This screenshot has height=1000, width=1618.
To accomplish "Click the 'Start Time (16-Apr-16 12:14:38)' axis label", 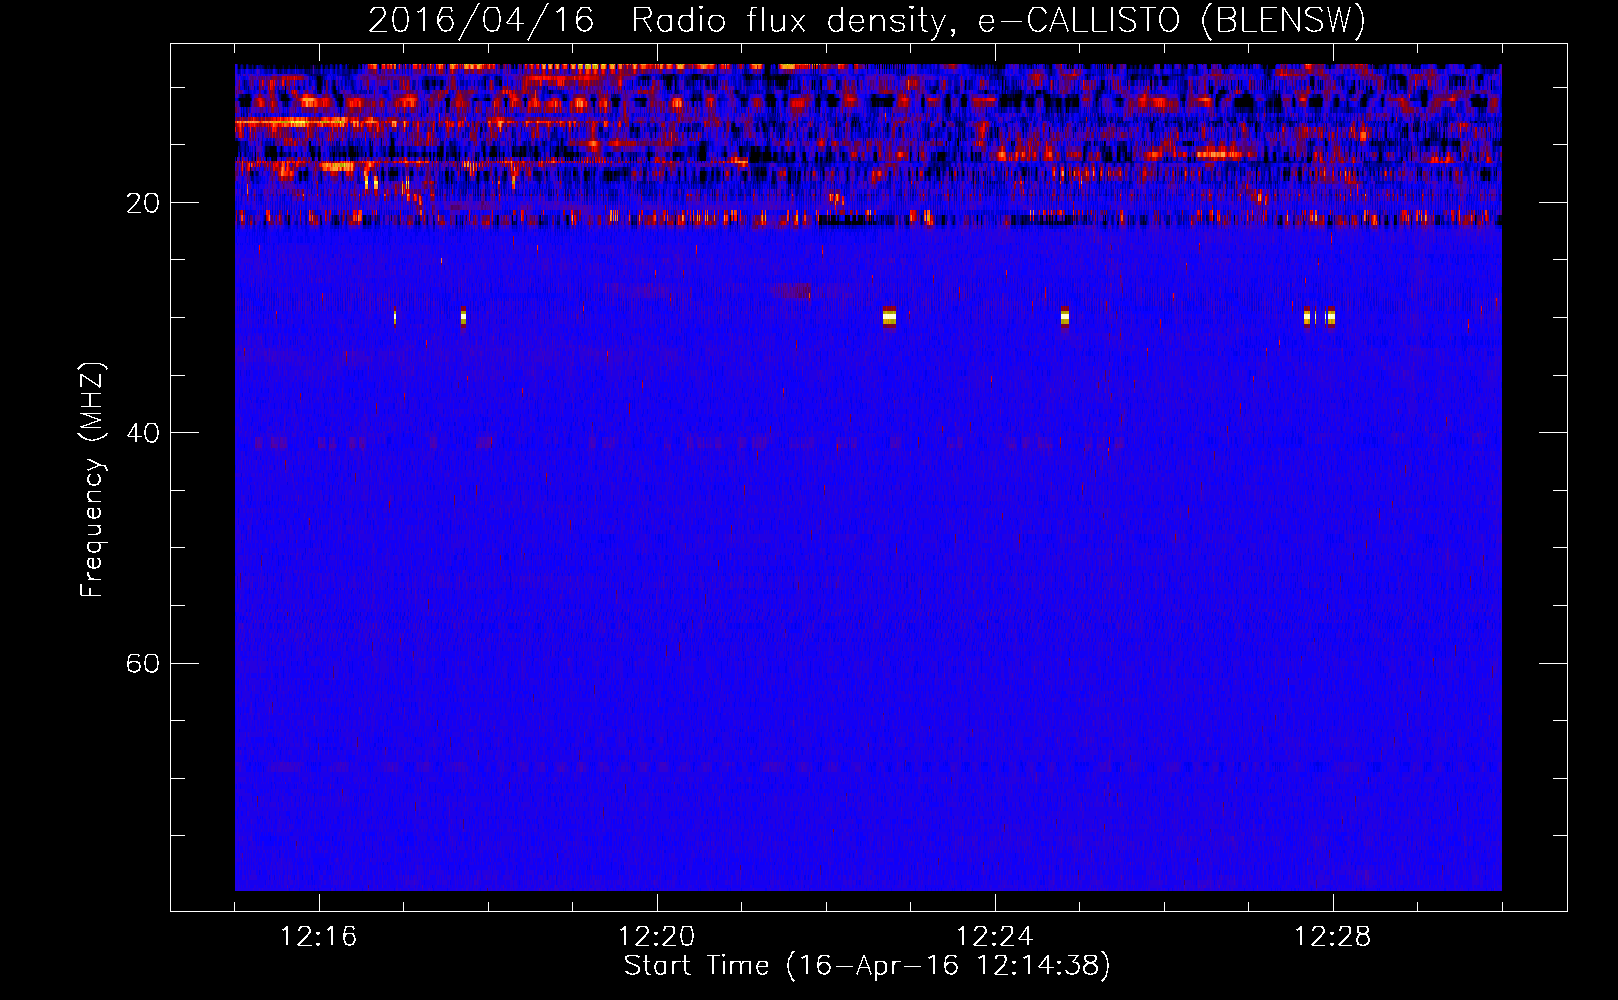I will [867, 966].
